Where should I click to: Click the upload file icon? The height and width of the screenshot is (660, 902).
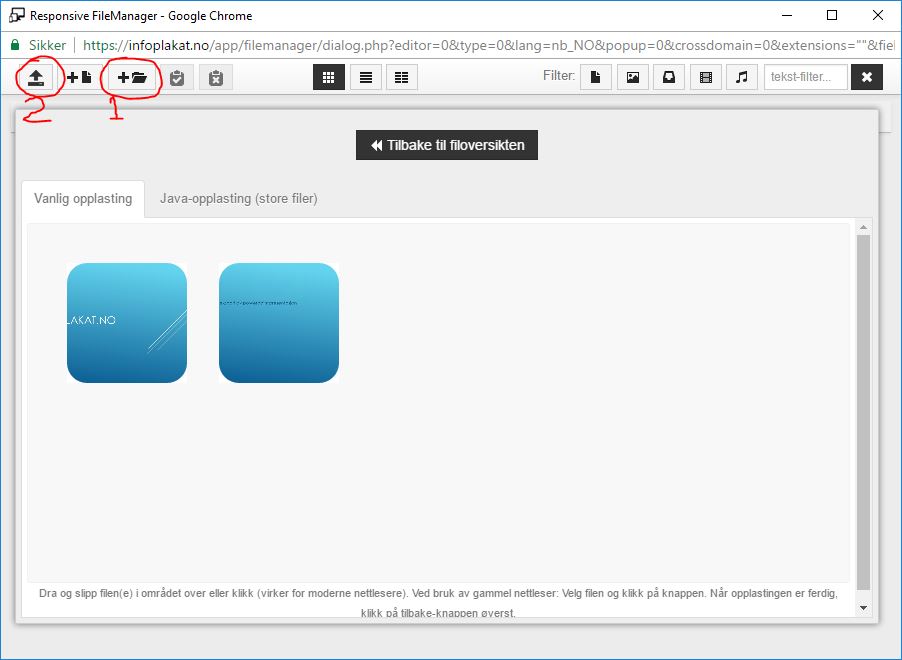35,77
